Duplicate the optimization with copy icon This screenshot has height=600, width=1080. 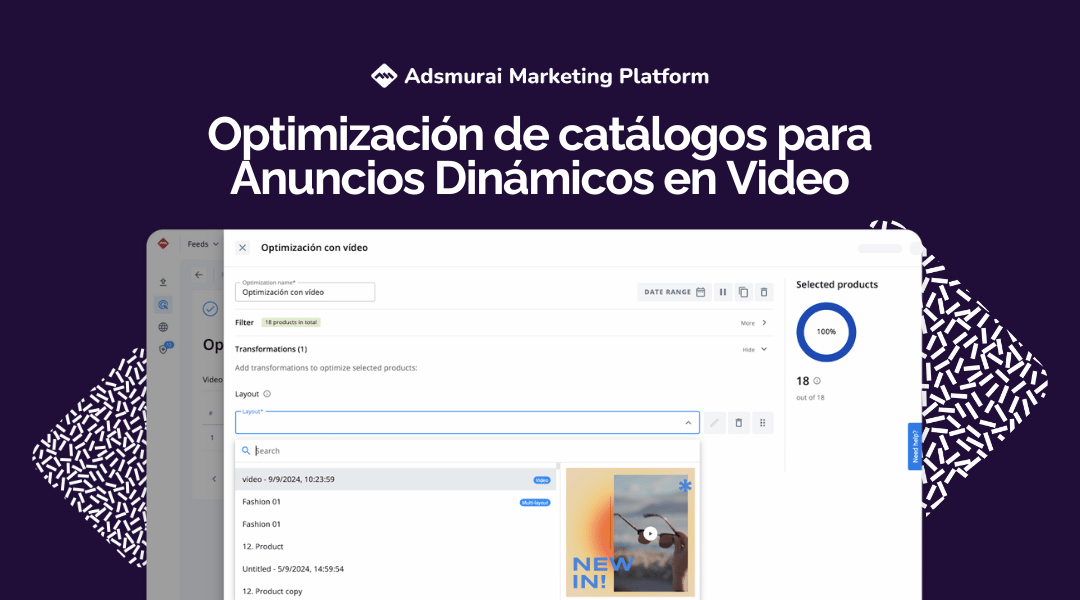(743, 292)
